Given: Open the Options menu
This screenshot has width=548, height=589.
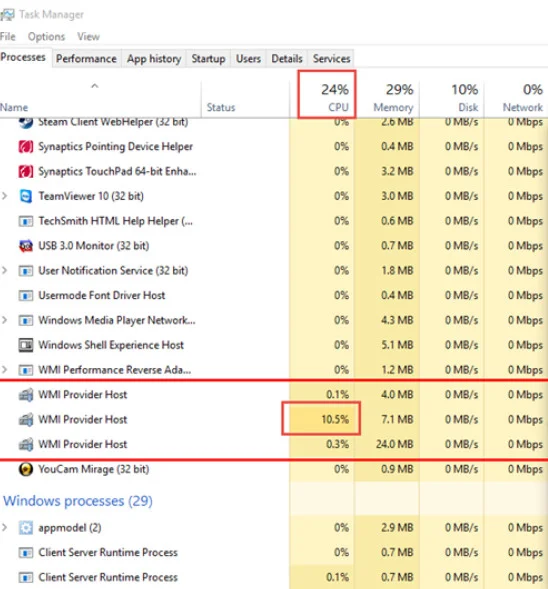Looking at the screenshot, I should [46, 36].
